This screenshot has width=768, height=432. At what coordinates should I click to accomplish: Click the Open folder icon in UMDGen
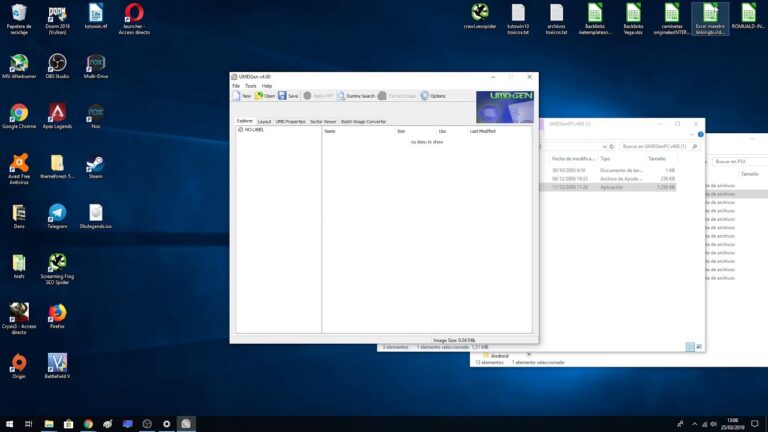coord(260,96)
